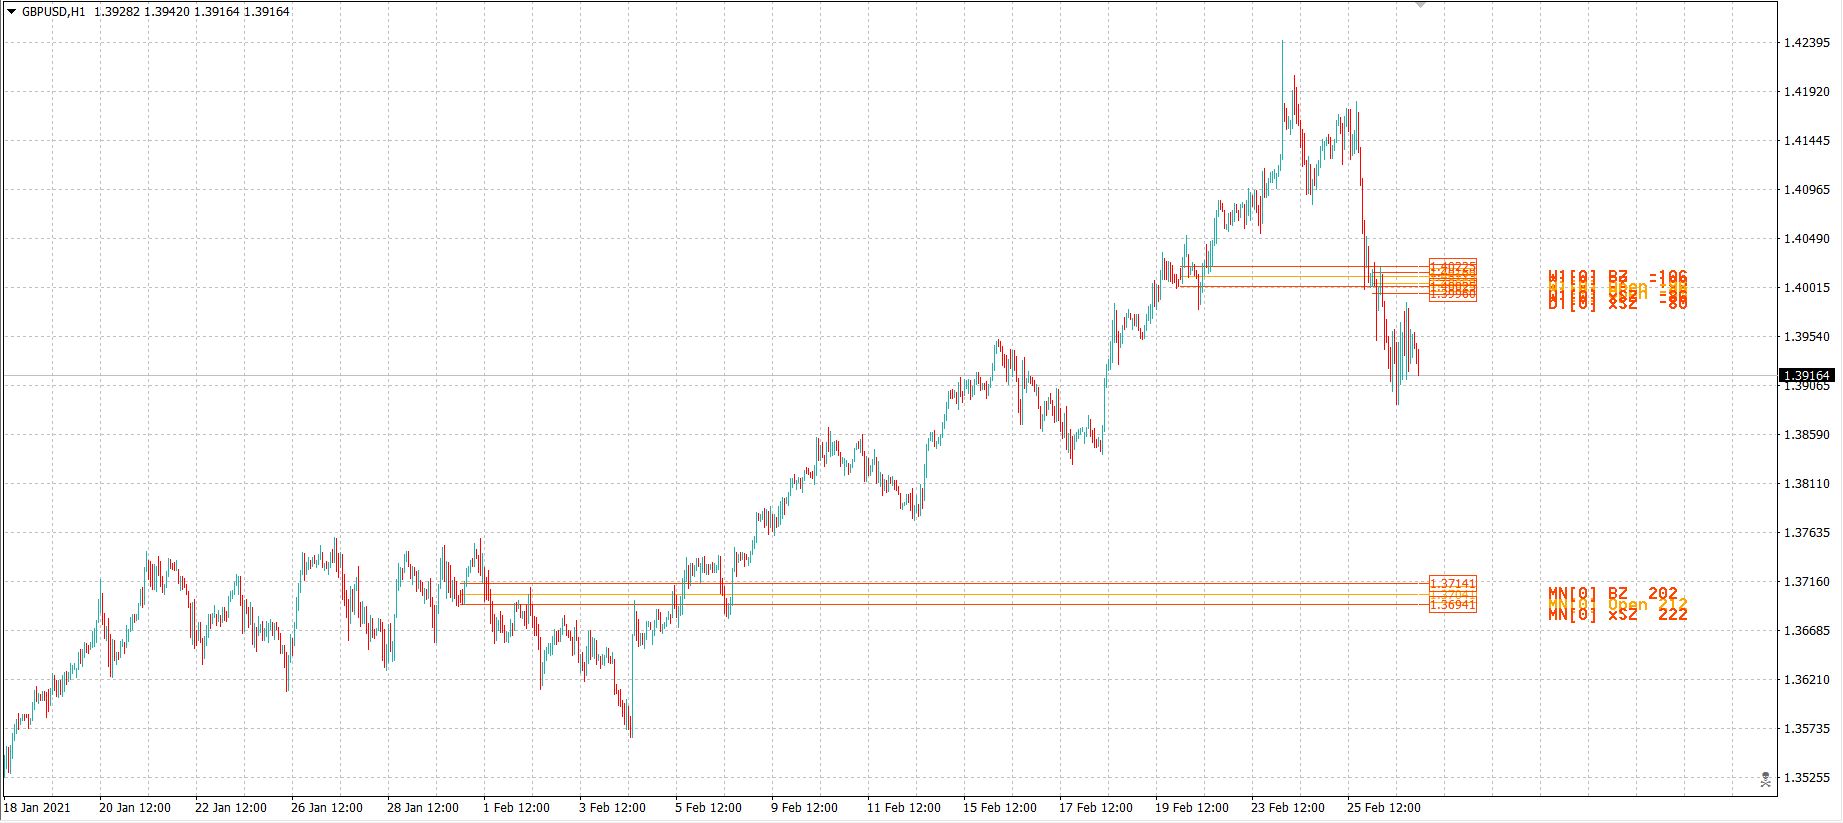
Task: Click the '5 Feb 12:00' time axis label
Action: click(708, 808)
